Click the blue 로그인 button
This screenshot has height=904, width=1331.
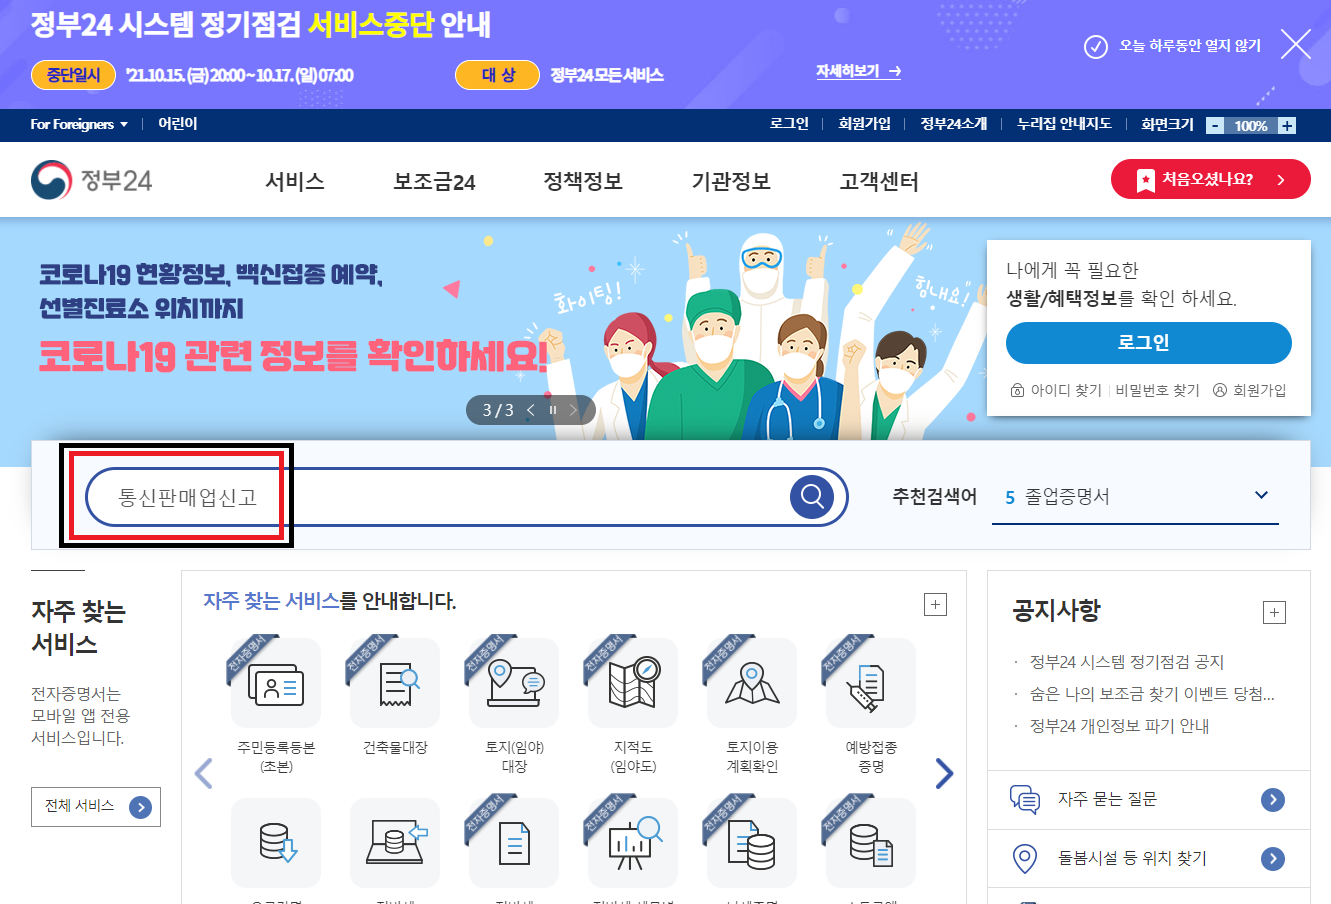pyautogui.click(x=1149, y=342)
